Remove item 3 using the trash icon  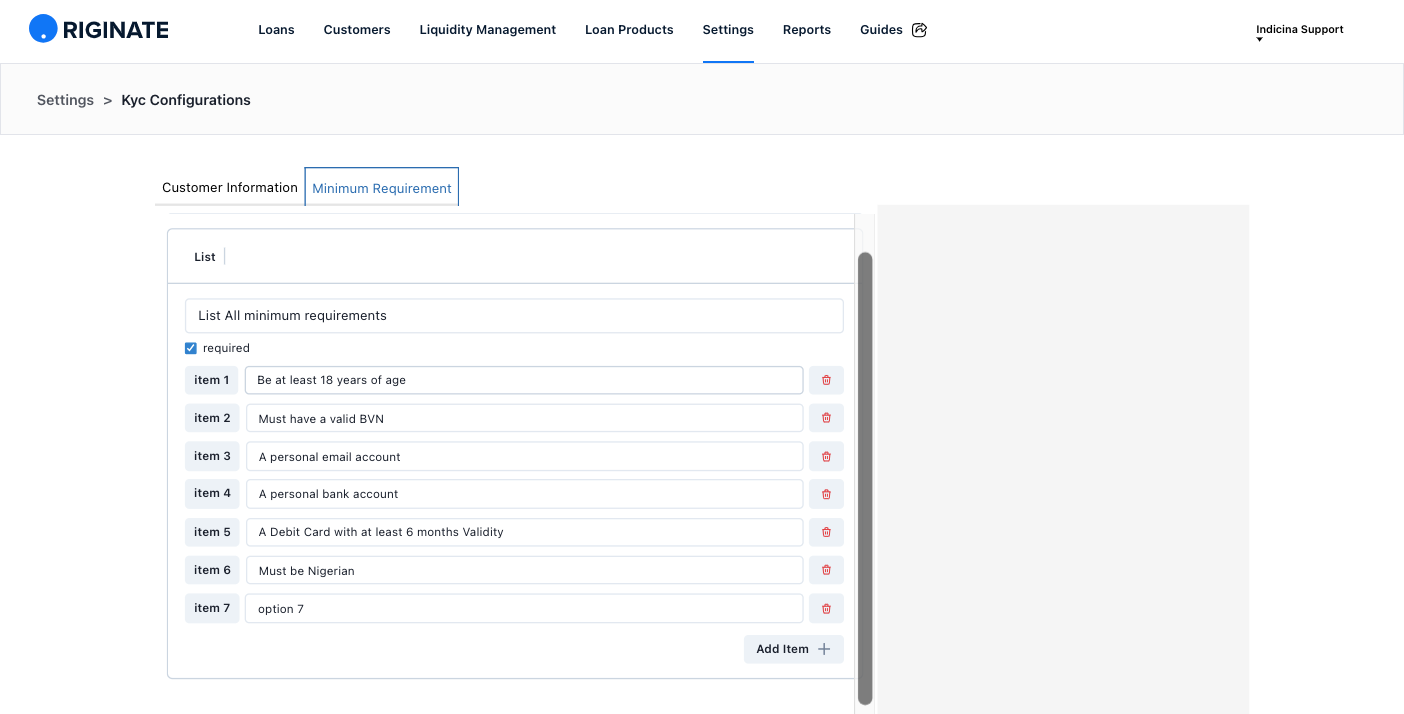(x=826, y=456)
